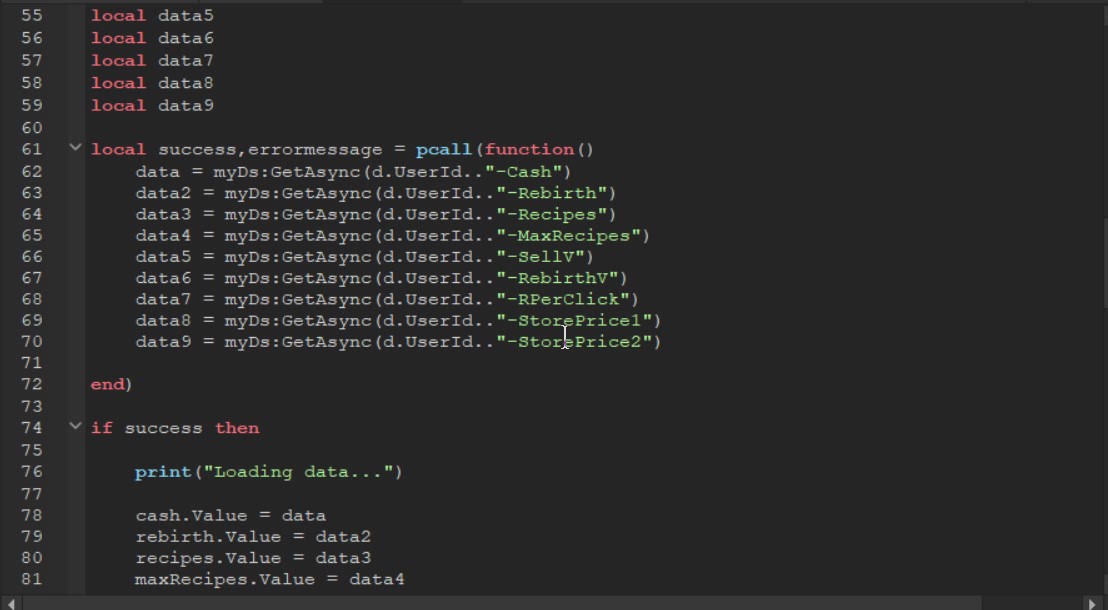Image resolution: width=1108 pixels, height=610 pixels.
Task: Click 'maxRecipes.Value = data4' assignment
Action: click(x=269, y=579)
